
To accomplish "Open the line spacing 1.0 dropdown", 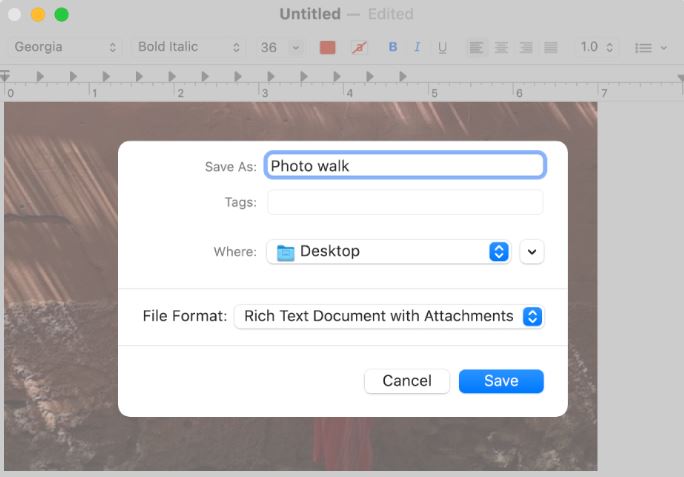I will coord(596,47).
